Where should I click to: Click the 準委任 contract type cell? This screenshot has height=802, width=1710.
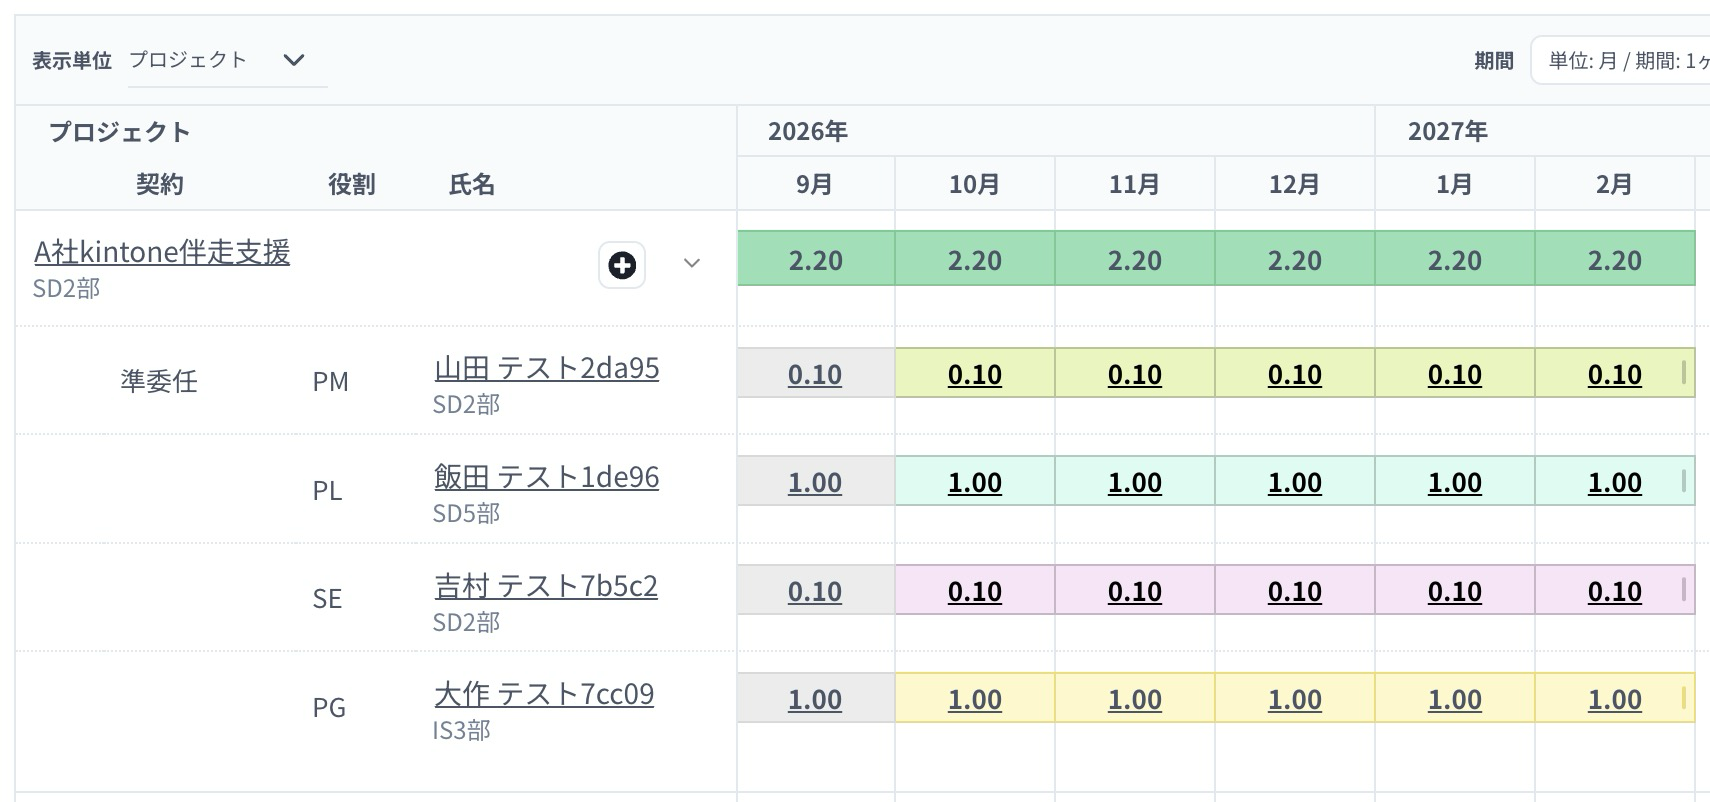tap(159, 381)
